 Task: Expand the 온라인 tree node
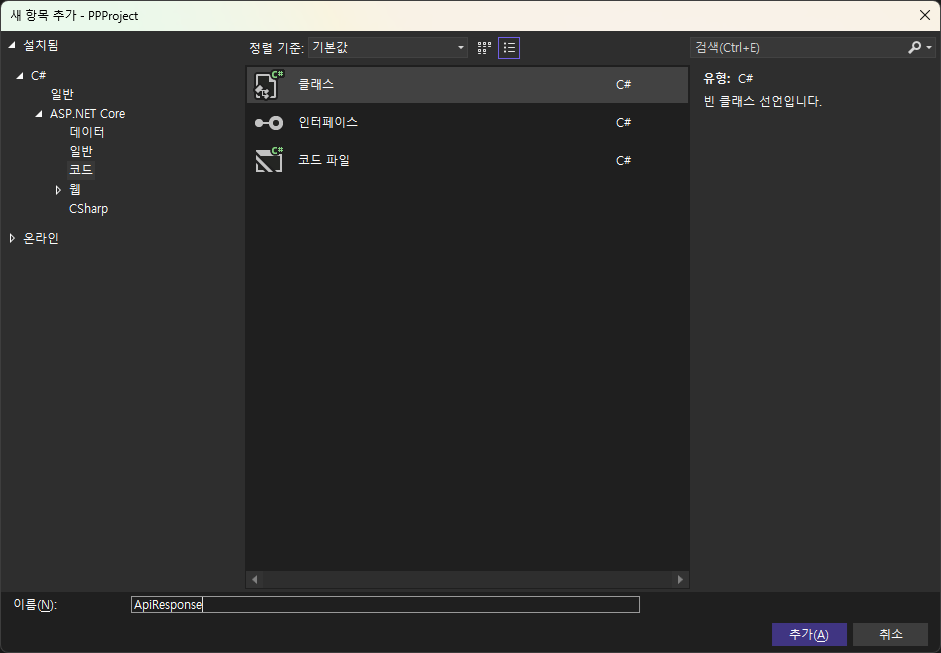[12, 238]
